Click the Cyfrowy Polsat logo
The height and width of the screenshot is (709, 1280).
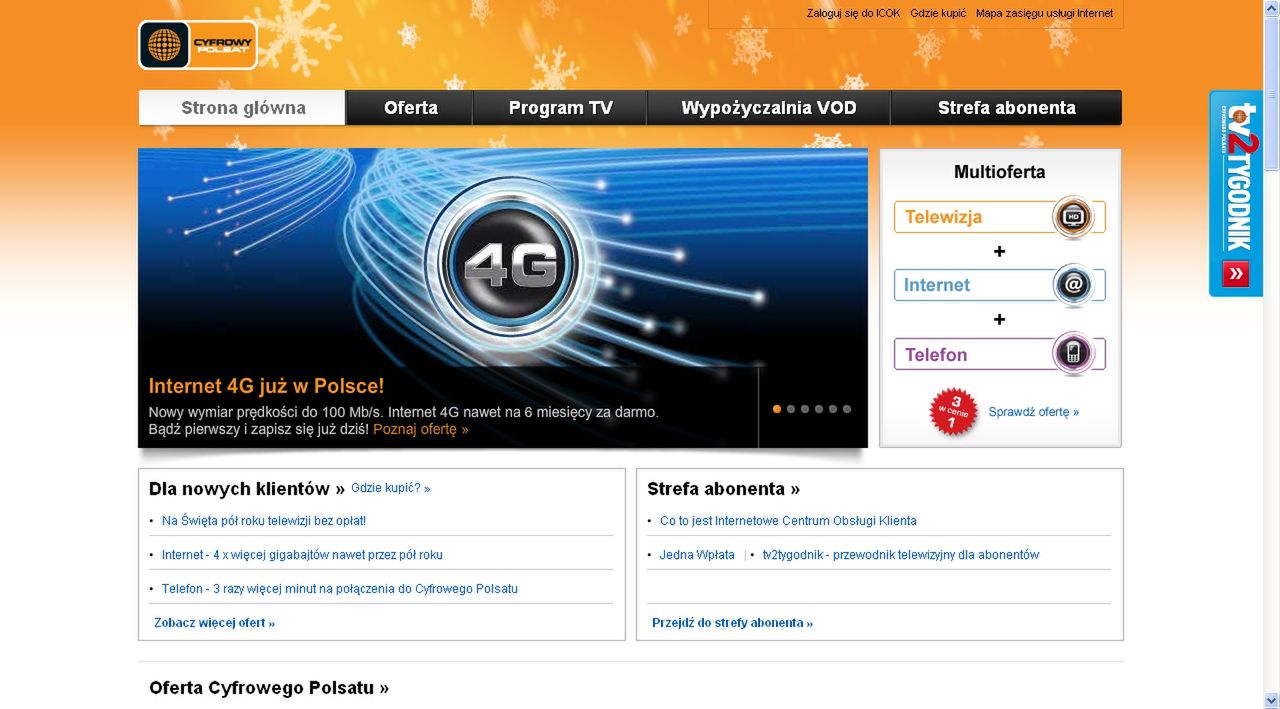tap(198, 45)
